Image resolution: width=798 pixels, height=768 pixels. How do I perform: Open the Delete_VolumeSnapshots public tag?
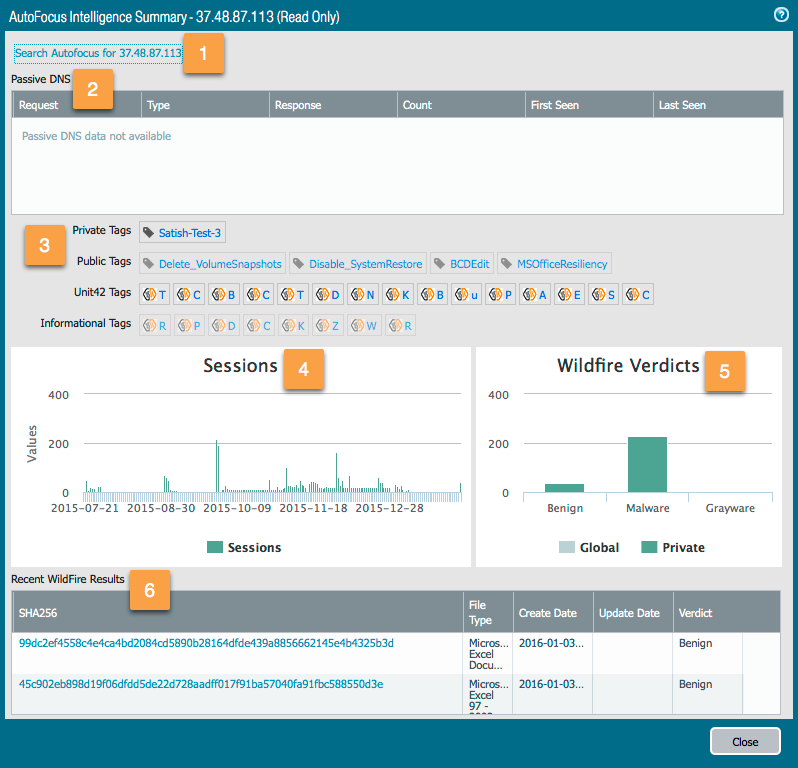point(212,264)
